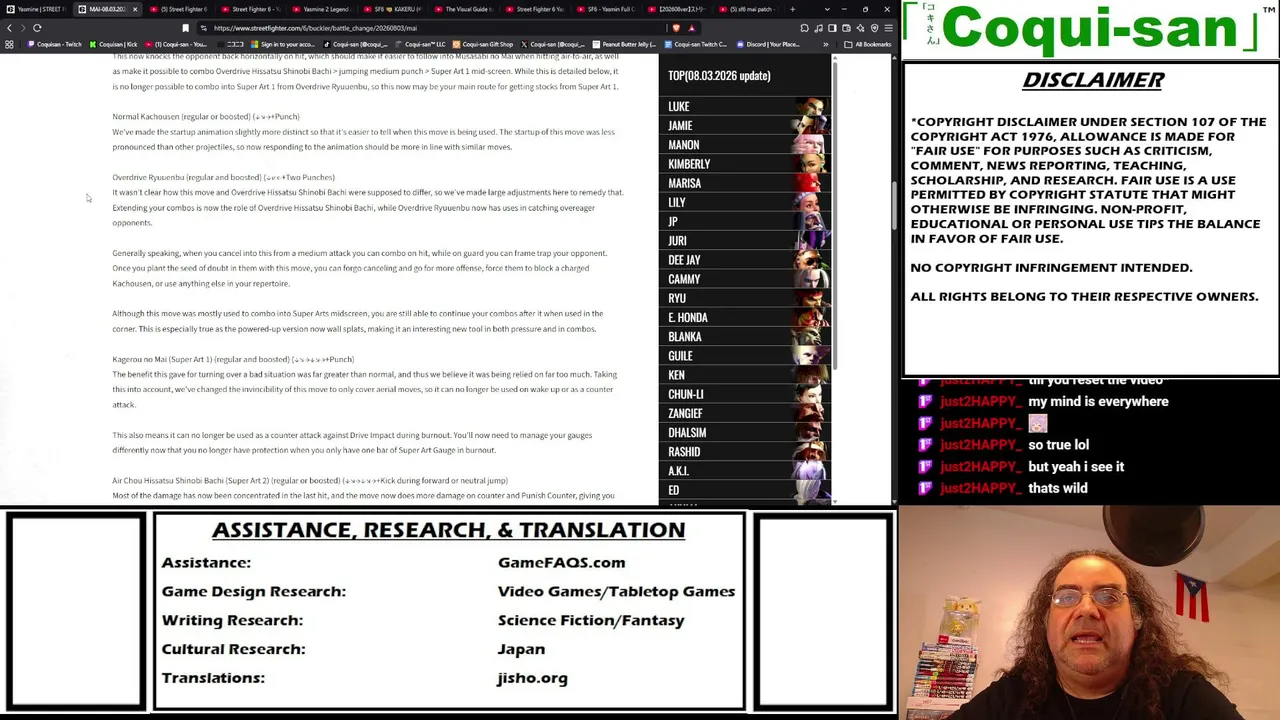The height and width of the screenshot is (720, 1280).
Task: Open the Coquisan Twitch bookmark
Action: pos(55,44)
